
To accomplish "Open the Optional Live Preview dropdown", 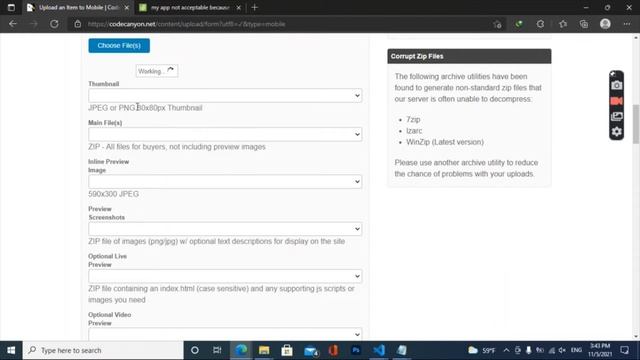I will point(225,276).
